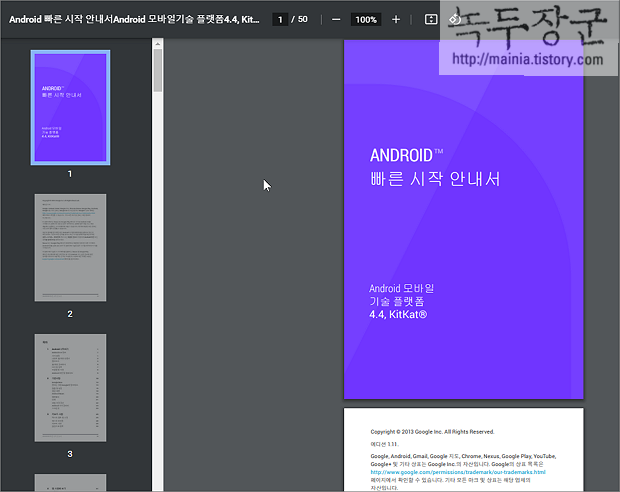Click the '빠른 시작 안내서' cover title
Screen dimensions: 620x492
(x=435, y=179)
